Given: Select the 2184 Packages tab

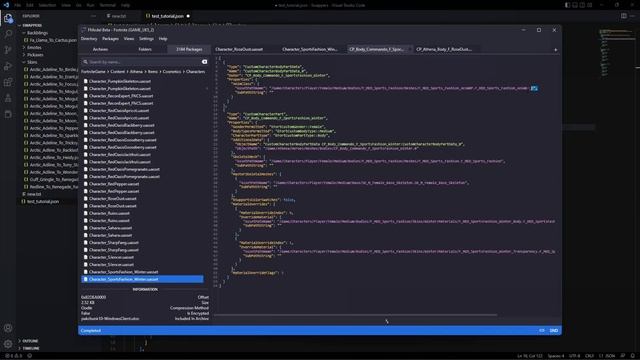Looking at the screenshot, I should (x=189, y=49).
